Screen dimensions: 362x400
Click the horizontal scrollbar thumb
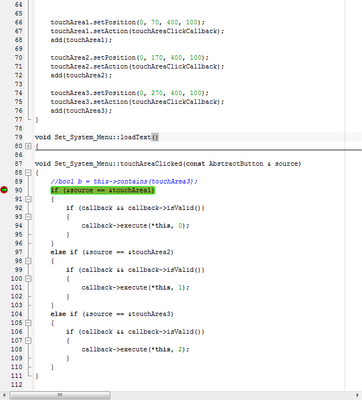click(x=60, y=395)
